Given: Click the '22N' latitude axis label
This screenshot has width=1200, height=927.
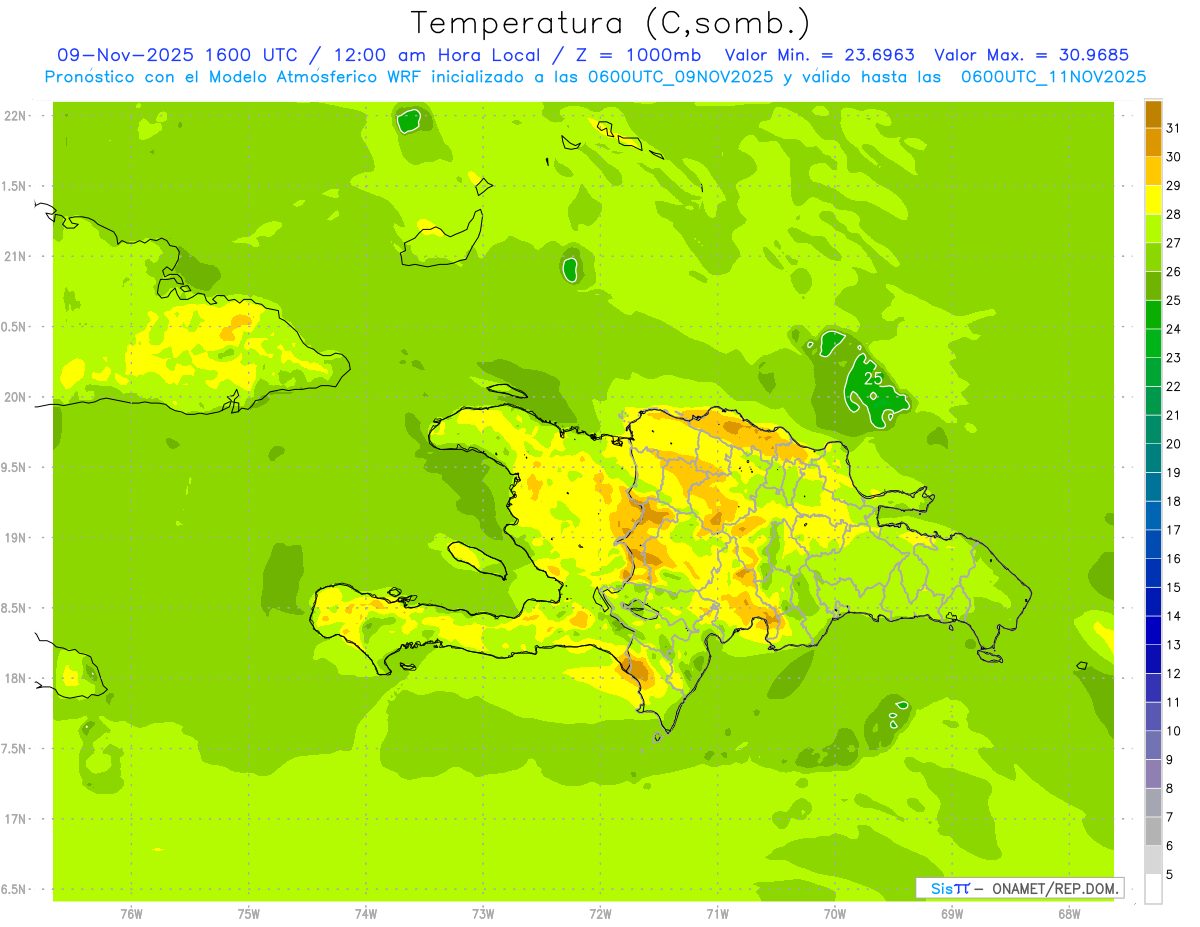Looking at the screenshot, I should [x=16, y=116].
